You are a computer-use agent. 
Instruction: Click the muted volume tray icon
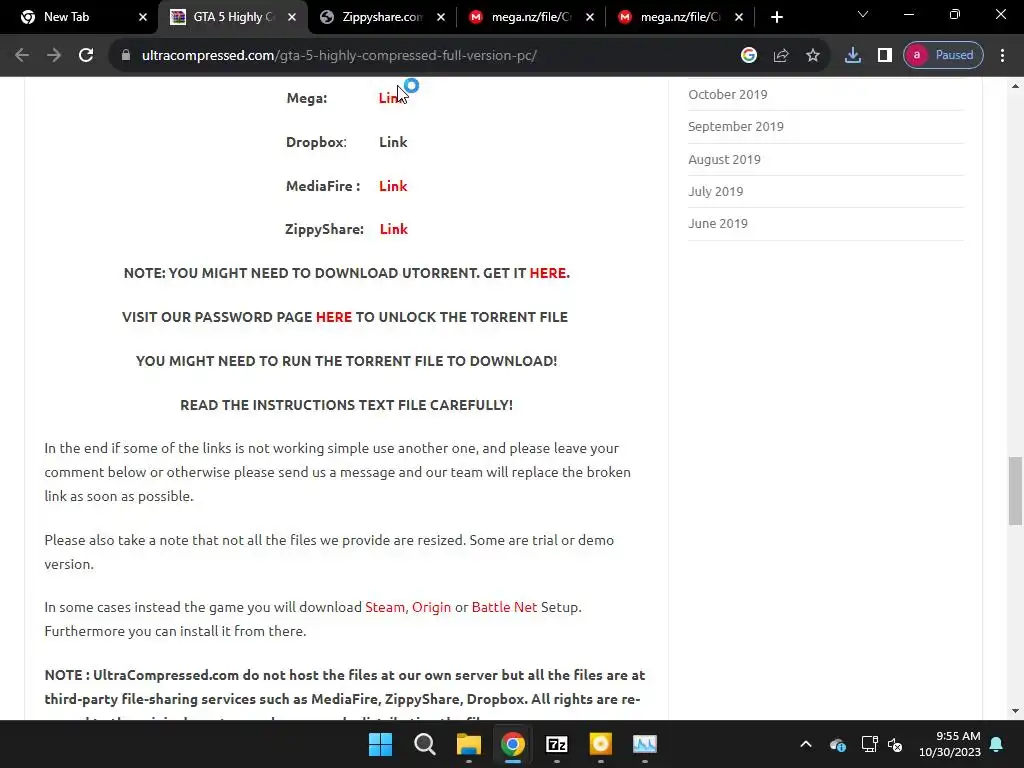(895, 744)
